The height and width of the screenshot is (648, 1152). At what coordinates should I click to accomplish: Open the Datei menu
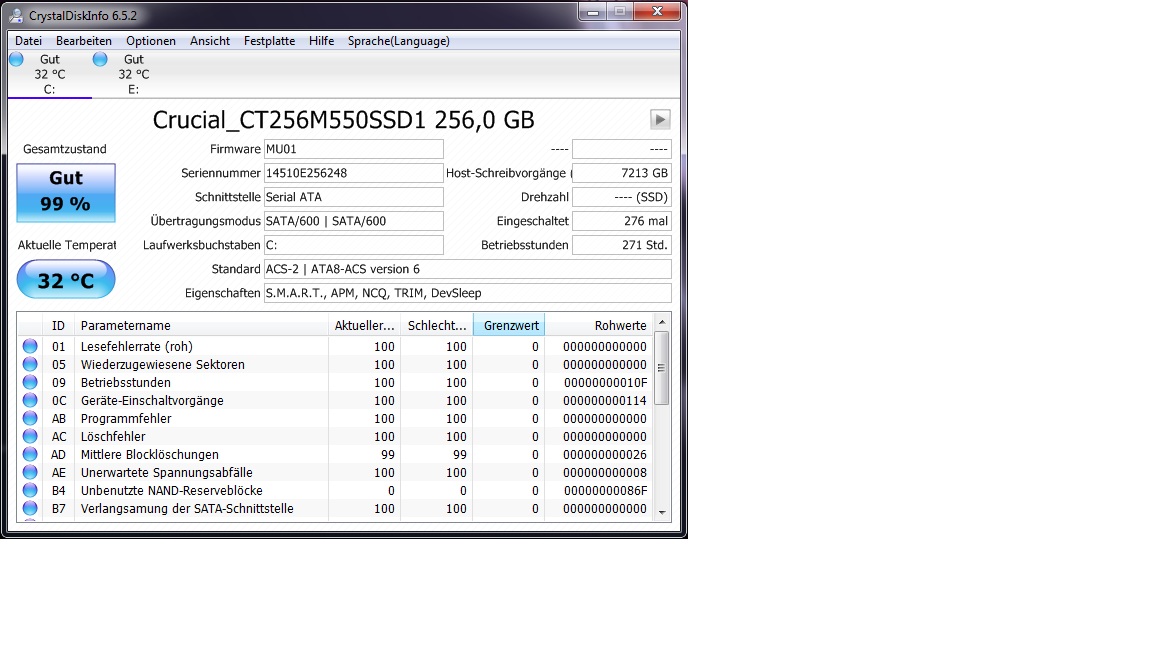pos(29,41)
